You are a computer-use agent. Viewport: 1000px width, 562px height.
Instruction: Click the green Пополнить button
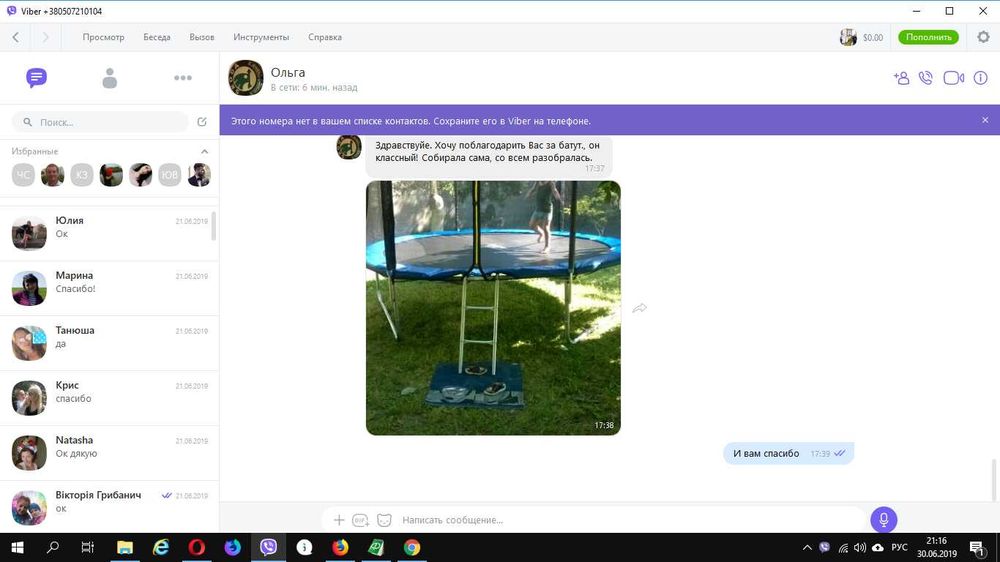928,37
